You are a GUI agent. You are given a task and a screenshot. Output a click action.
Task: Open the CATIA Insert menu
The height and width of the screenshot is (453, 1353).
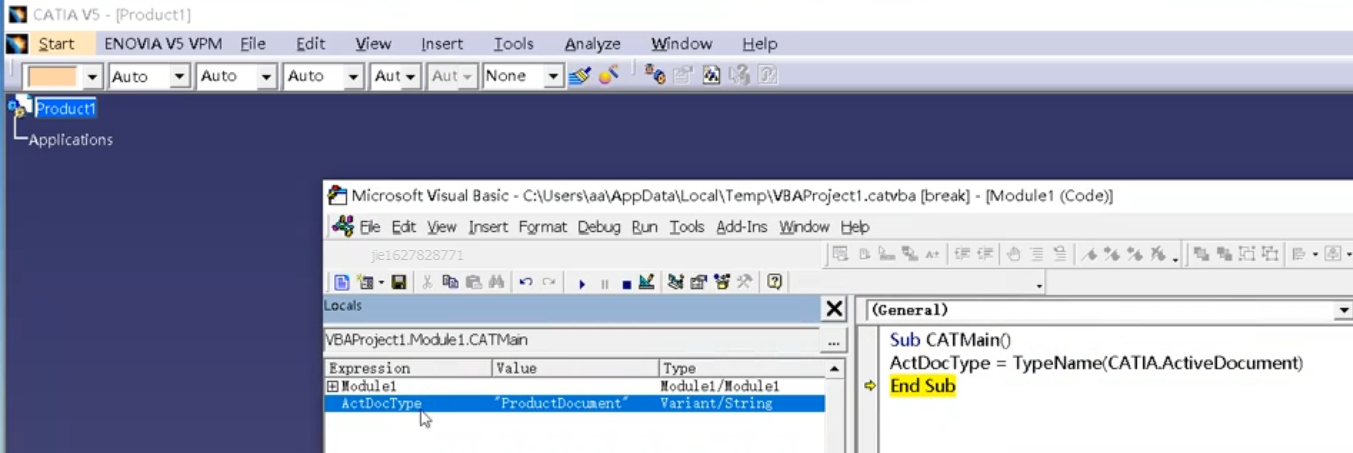[442, 44]
